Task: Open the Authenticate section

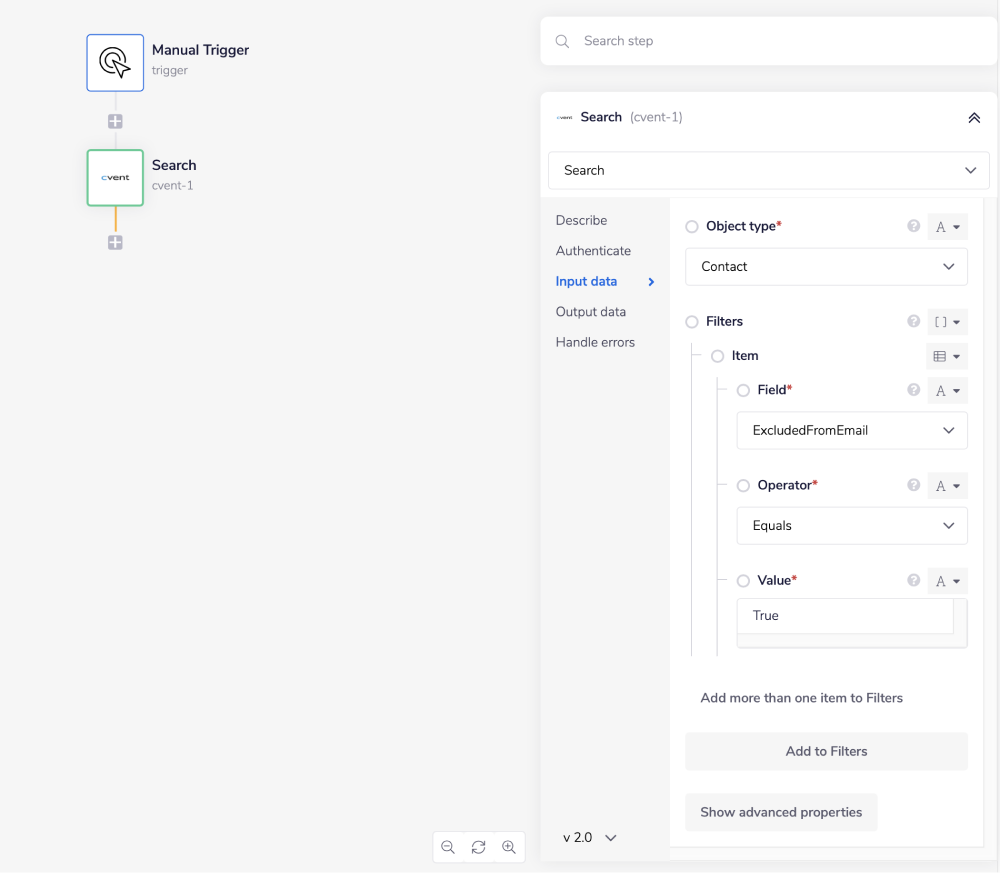Action: [x=593, y=251]
